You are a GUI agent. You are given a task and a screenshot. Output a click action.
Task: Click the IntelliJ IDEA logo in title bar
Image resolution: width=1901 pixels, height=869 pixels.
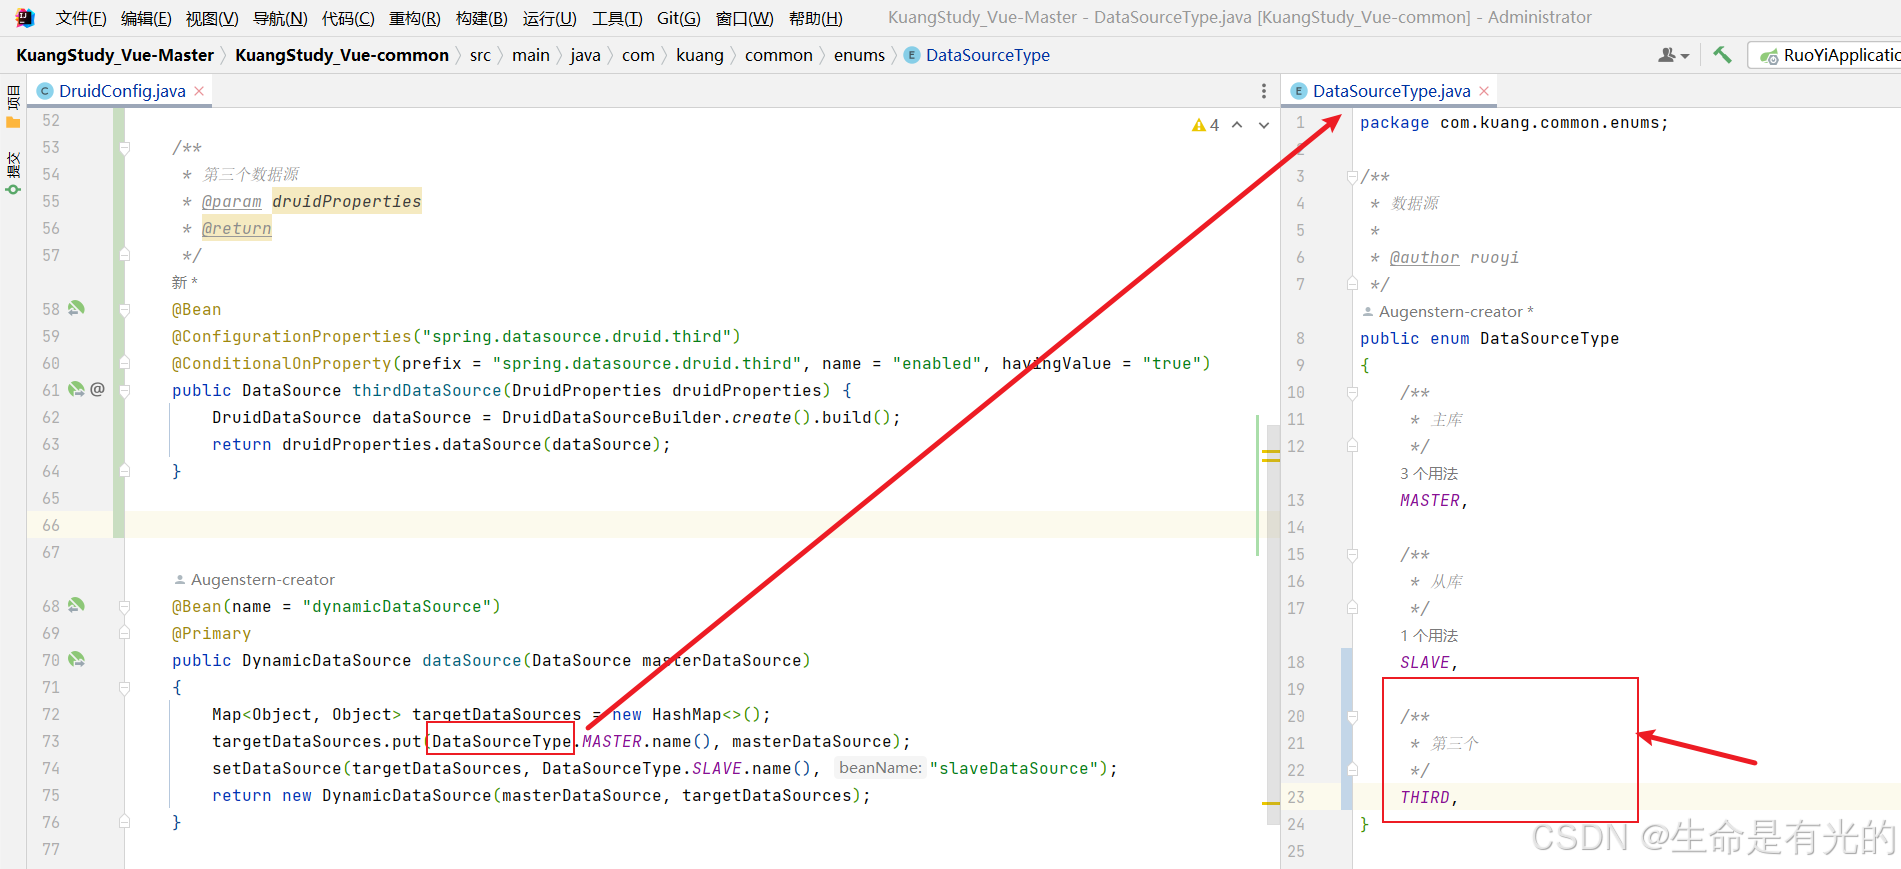pos(25,18)
